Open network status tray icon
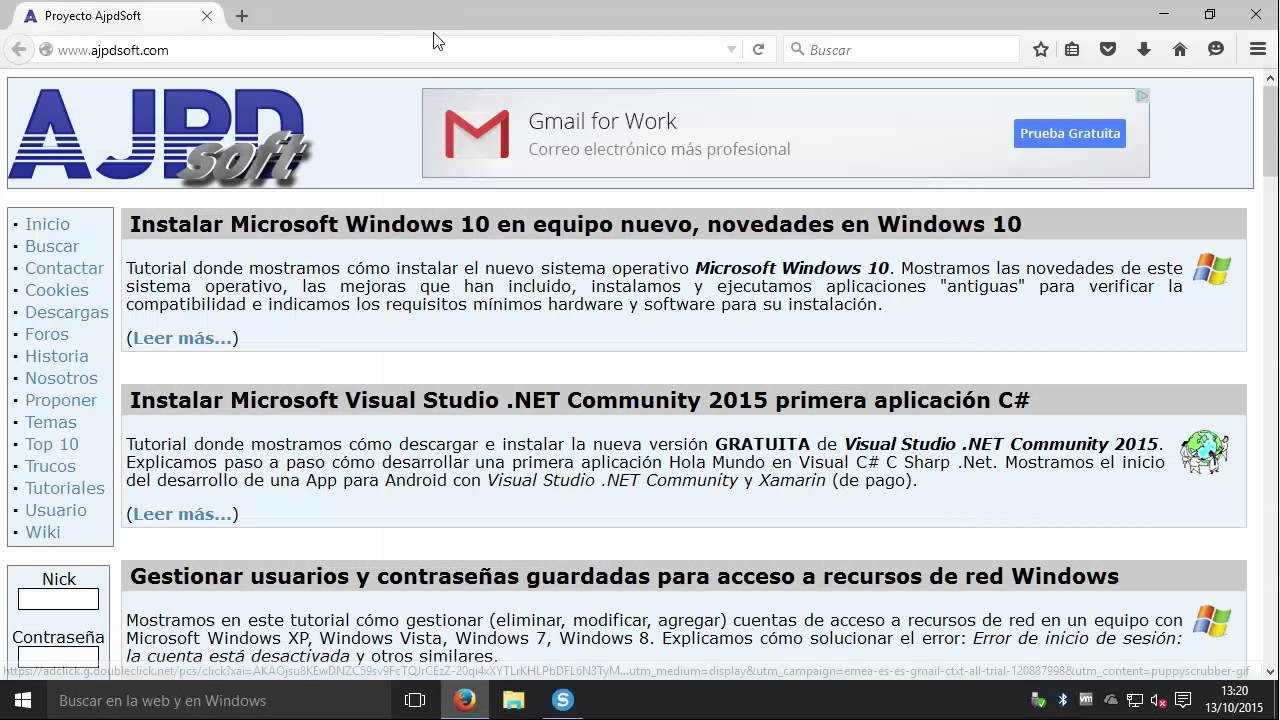The height and width of the screenshot is (720, 1280). pyautogui.click(x=1135, y=700)
